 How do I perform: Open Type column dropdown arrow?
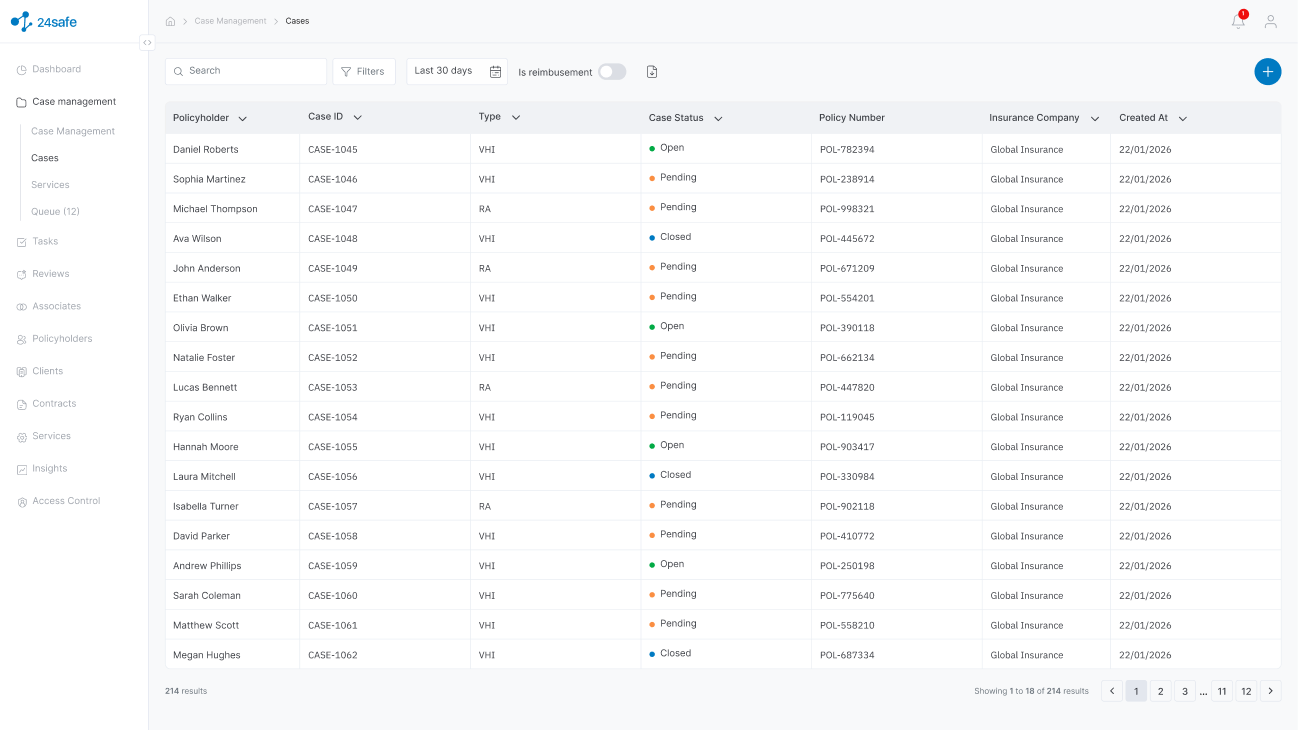[x=516, y=117]
